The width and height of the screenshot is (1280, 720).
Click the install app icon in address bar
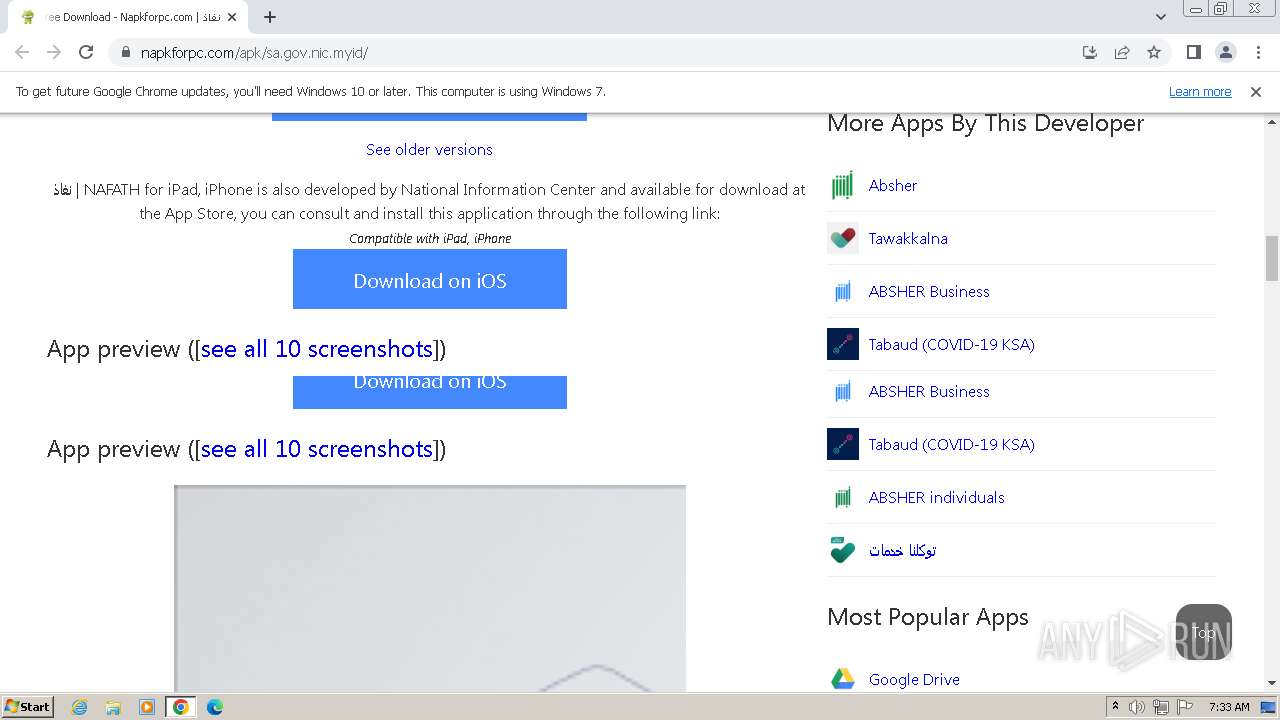click(x=1090, y=52)
